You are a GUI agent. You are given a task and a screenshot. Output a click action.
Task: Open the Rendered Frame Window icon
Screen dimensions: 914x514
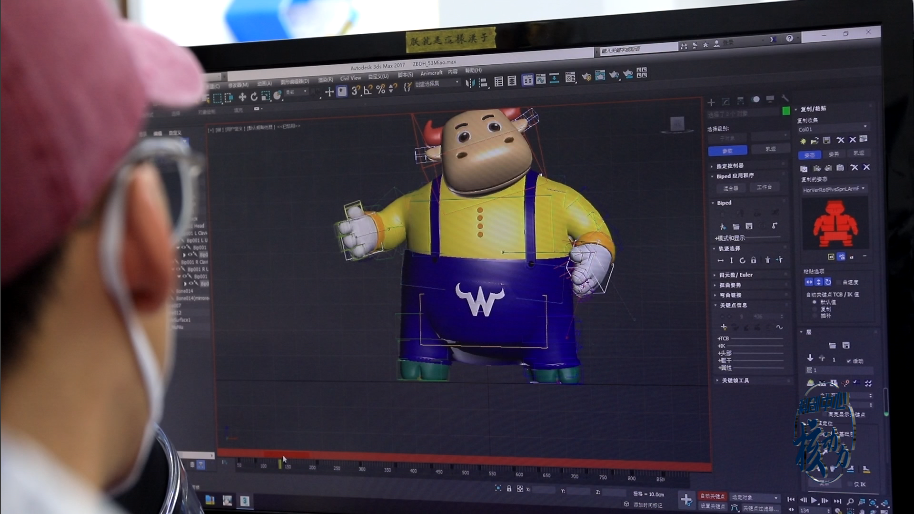(x=600, y=76)
